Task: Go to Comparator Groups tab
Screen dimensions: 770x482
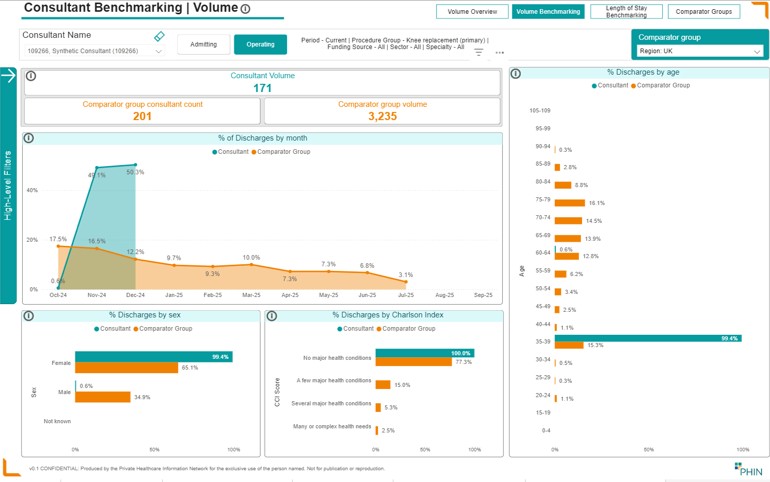Action: [x=704, y=12]
